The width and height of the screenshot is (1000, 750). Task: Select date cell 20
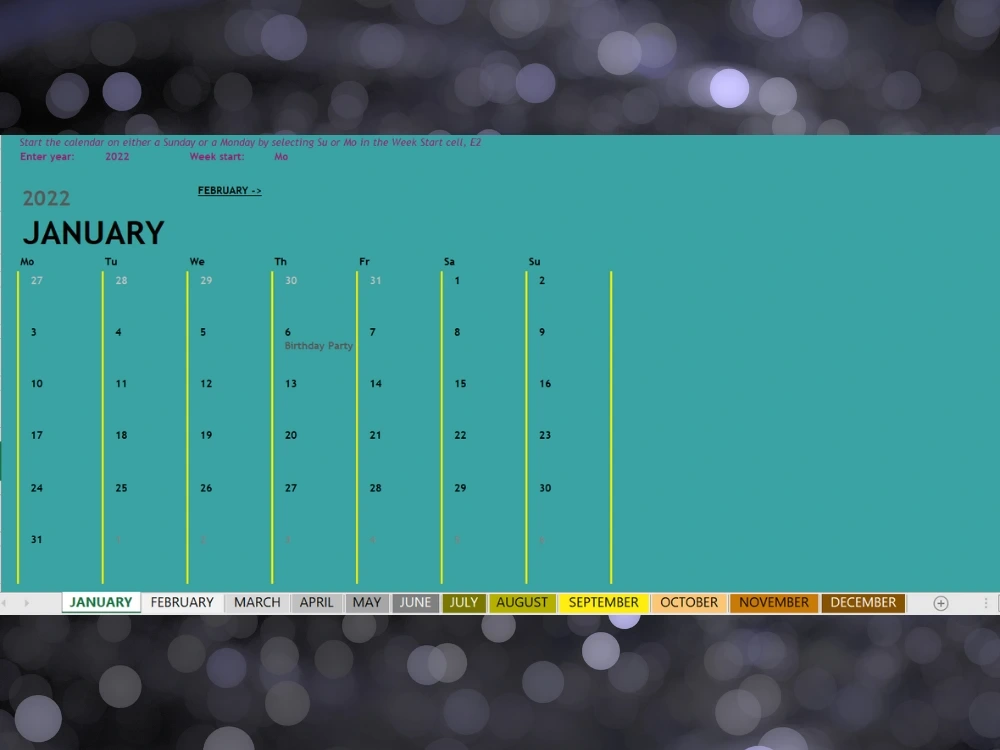point(291,435)
